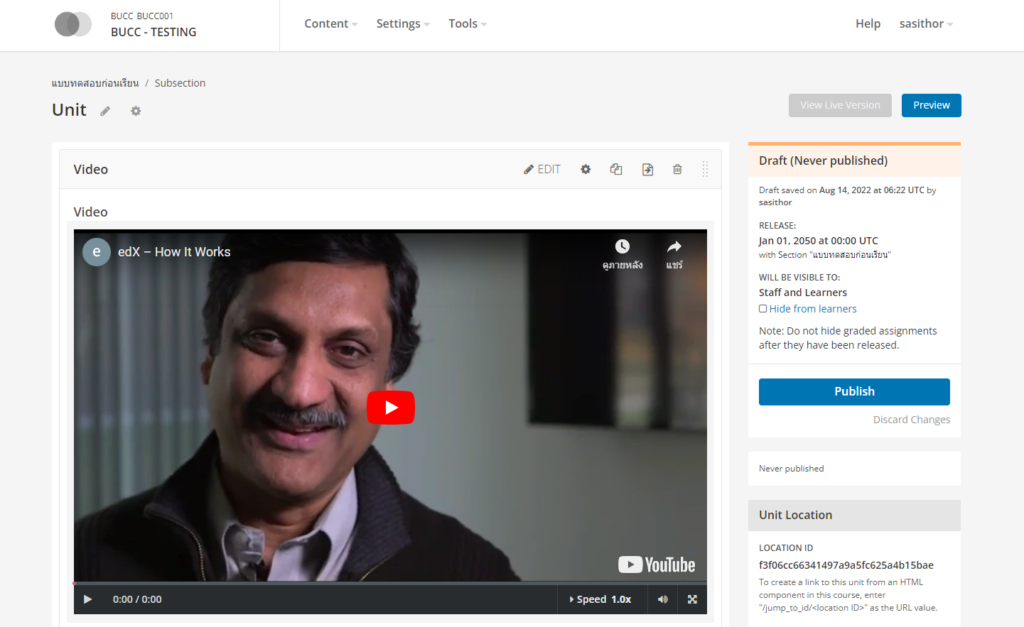Expand the Content menu
Image resolution: width=1024 pixels, height=627 pixels.
(x=331, y=24)
